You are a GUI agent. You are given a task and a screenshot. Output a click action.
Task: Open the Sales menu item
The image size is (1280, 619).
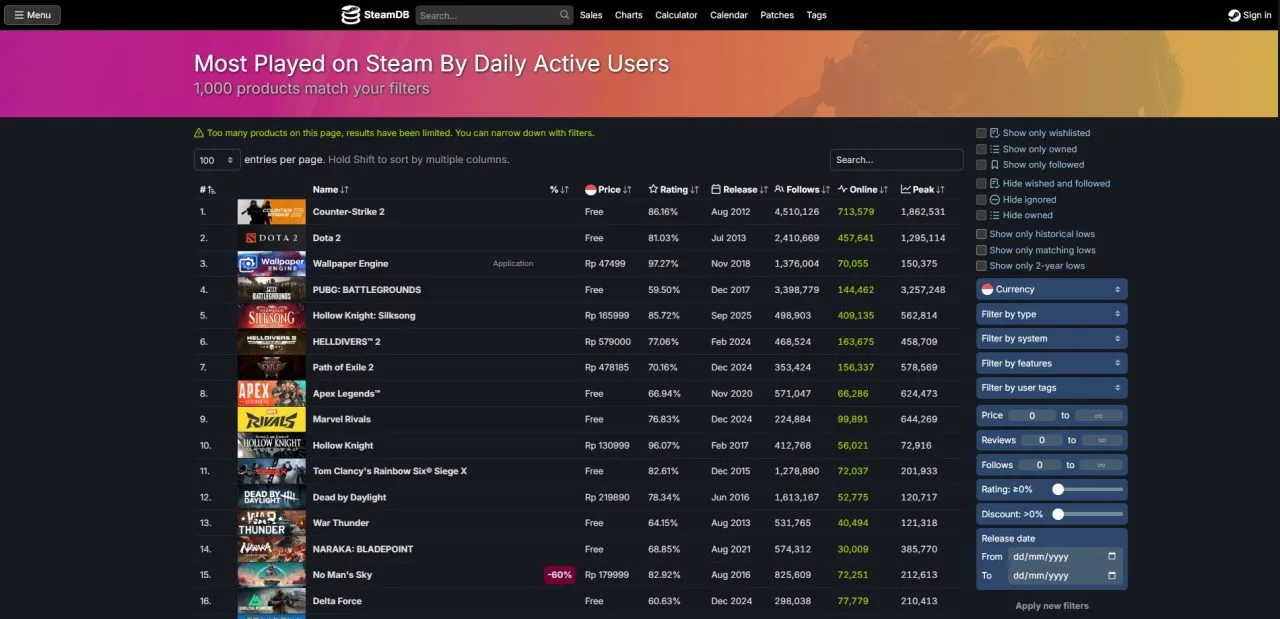pyautogui.click(x=591, y=15)
